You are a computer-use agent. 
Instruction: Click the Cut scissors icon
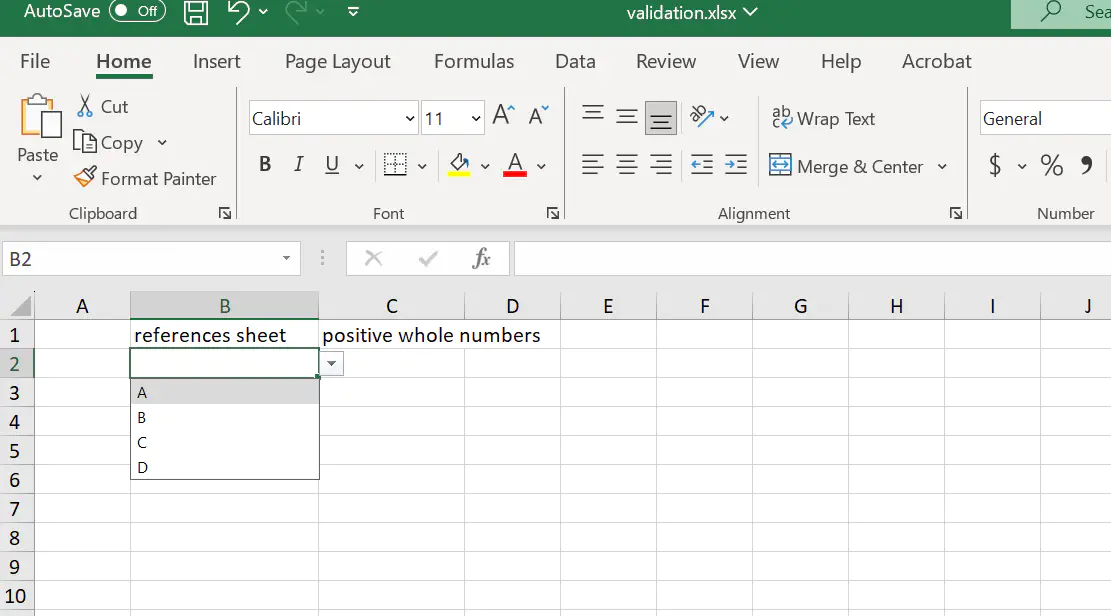pos(85,106)
